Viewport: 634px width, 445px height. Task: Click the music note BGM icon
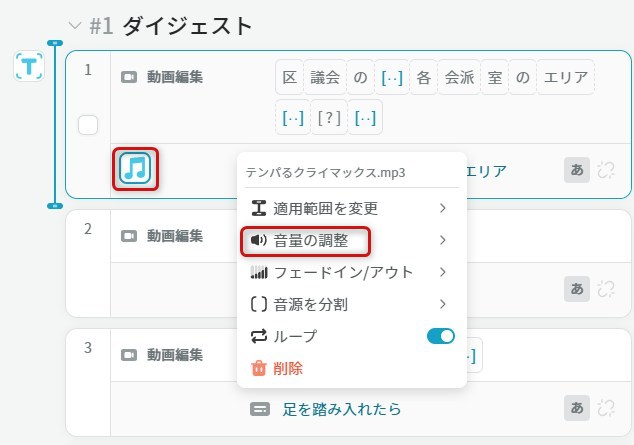138,168
